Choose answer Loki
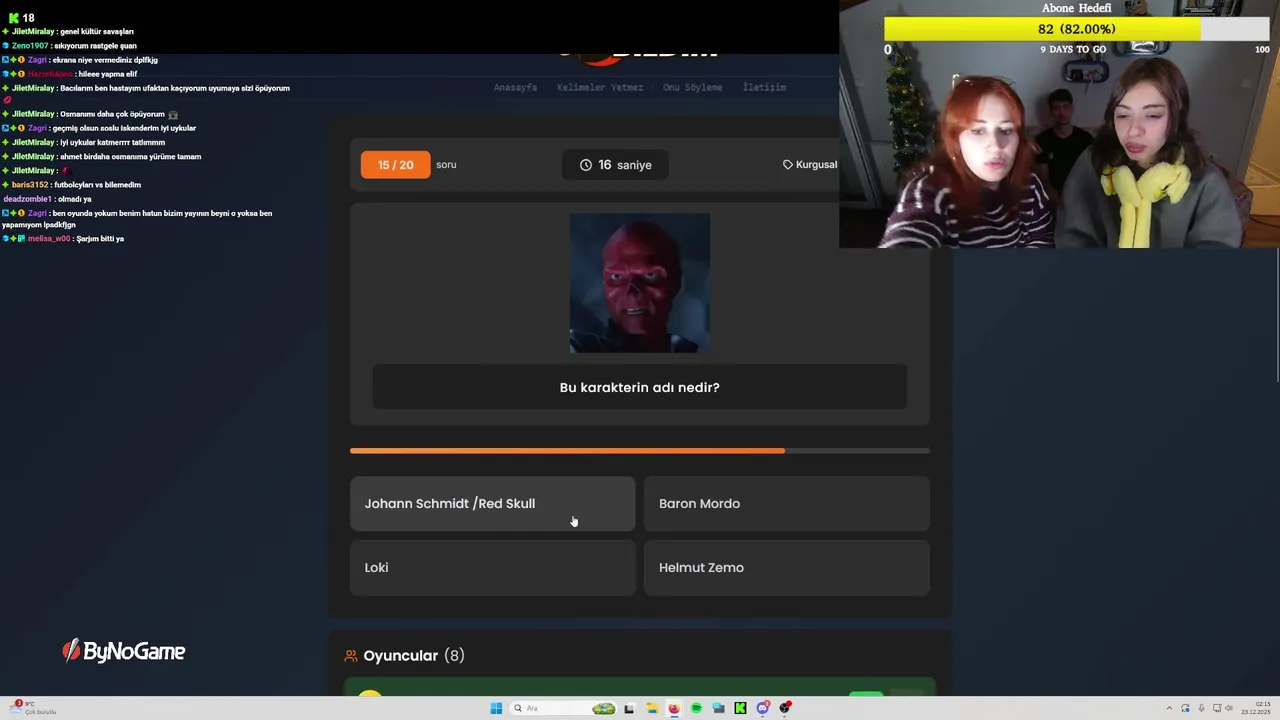Image resolution: width=1280 pixels, height=720 pixels. click(492, 567)
